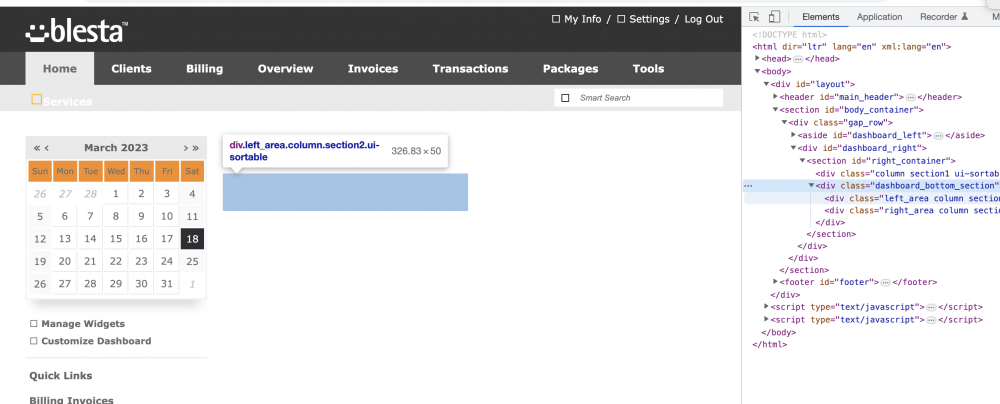Click the icon before Settings

tap(621, 19)
